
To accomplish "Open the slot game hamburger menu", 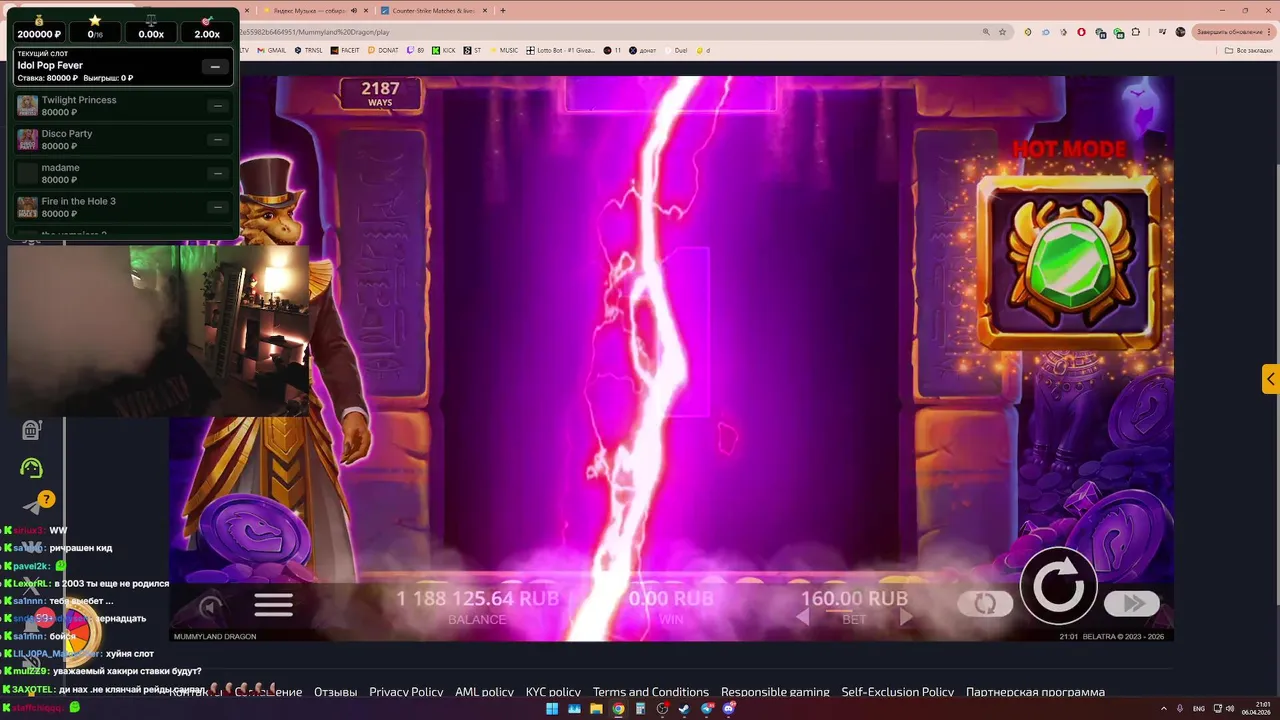I will 273,604.
